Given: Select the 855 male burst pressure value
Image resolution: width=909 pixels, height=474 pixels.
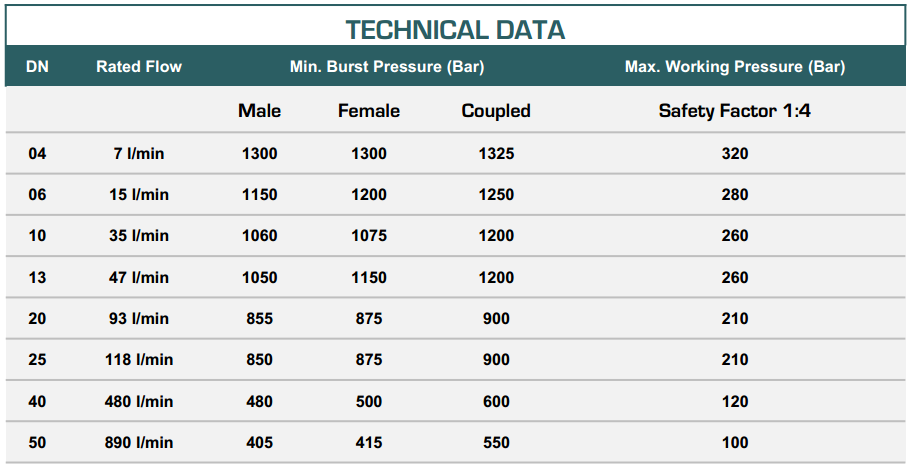Looking at the screenshot, I should point(259,319).
